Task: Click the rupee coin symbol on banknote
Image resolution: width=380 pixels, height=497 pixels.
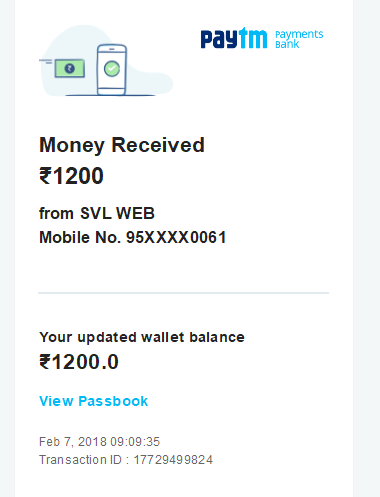Action: (x=70, y=68)
